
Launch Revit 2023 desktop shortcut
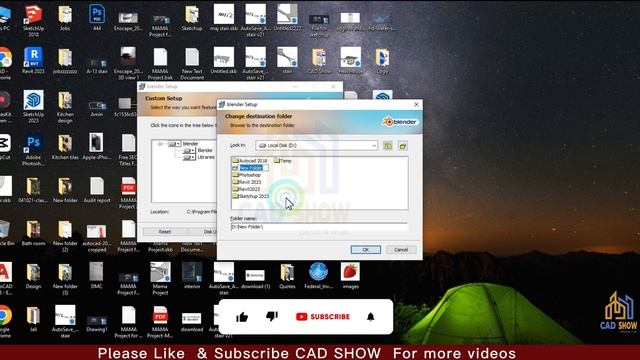[x=33, y=60]
